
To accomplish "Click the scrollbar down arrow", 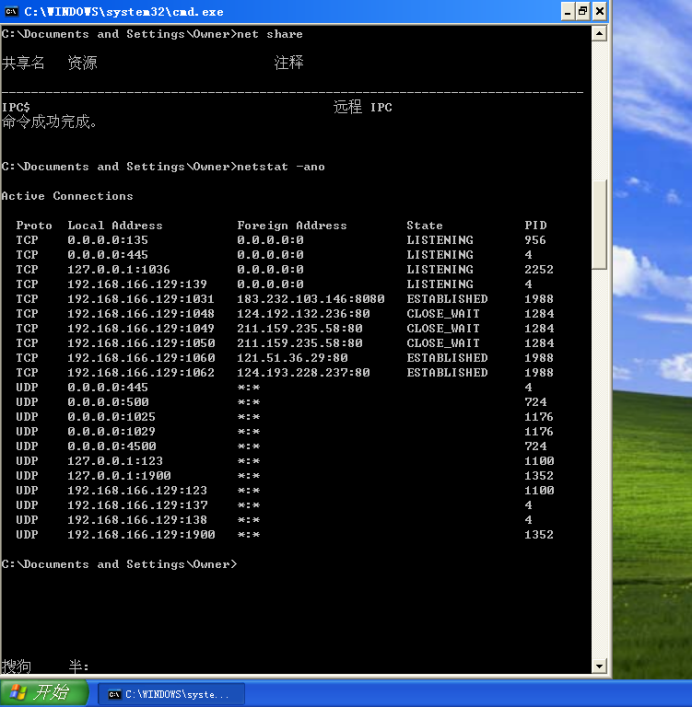I will (599, 666).
